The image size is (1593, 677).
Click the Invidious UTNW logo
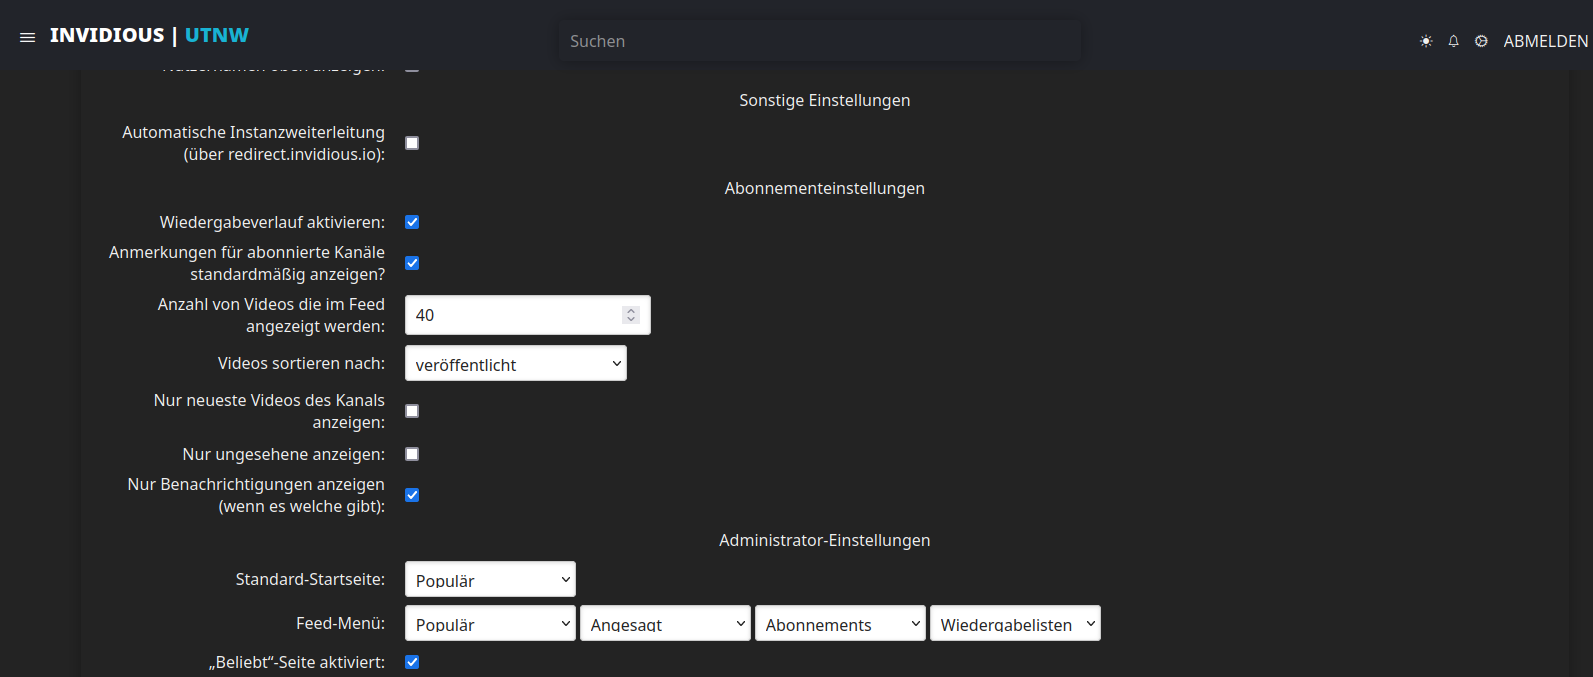click(149, 35)
